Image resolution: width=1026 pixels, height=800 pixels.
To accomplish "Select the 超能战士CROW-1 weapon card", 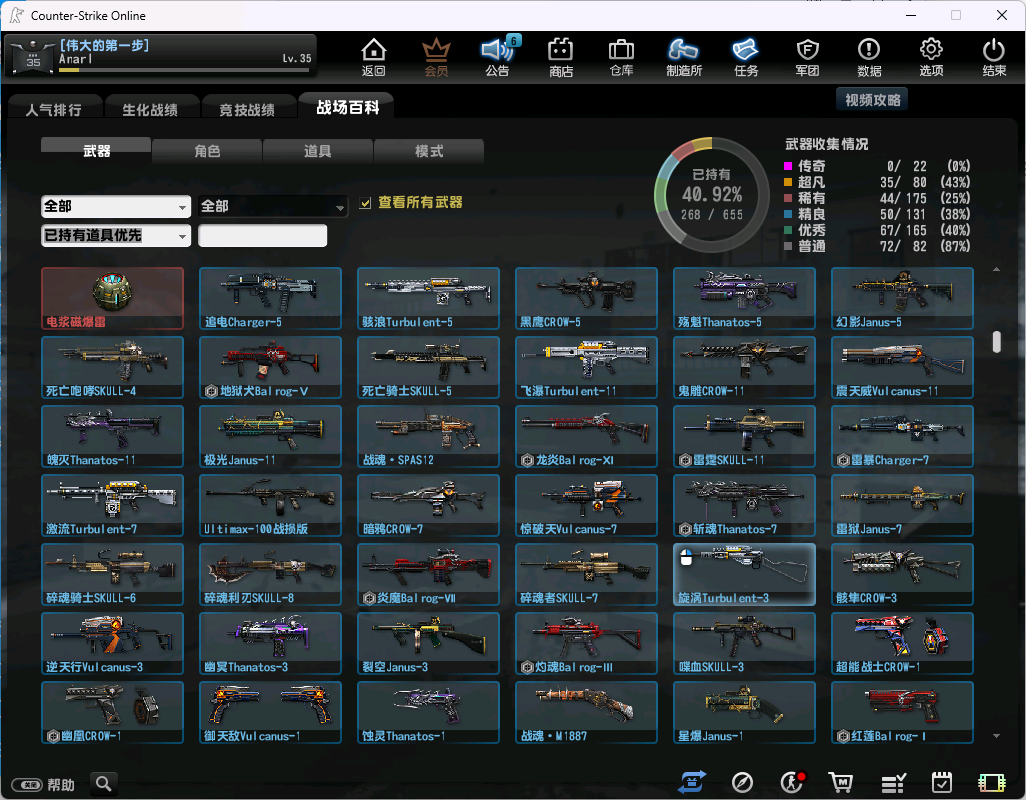I will 902,644.
